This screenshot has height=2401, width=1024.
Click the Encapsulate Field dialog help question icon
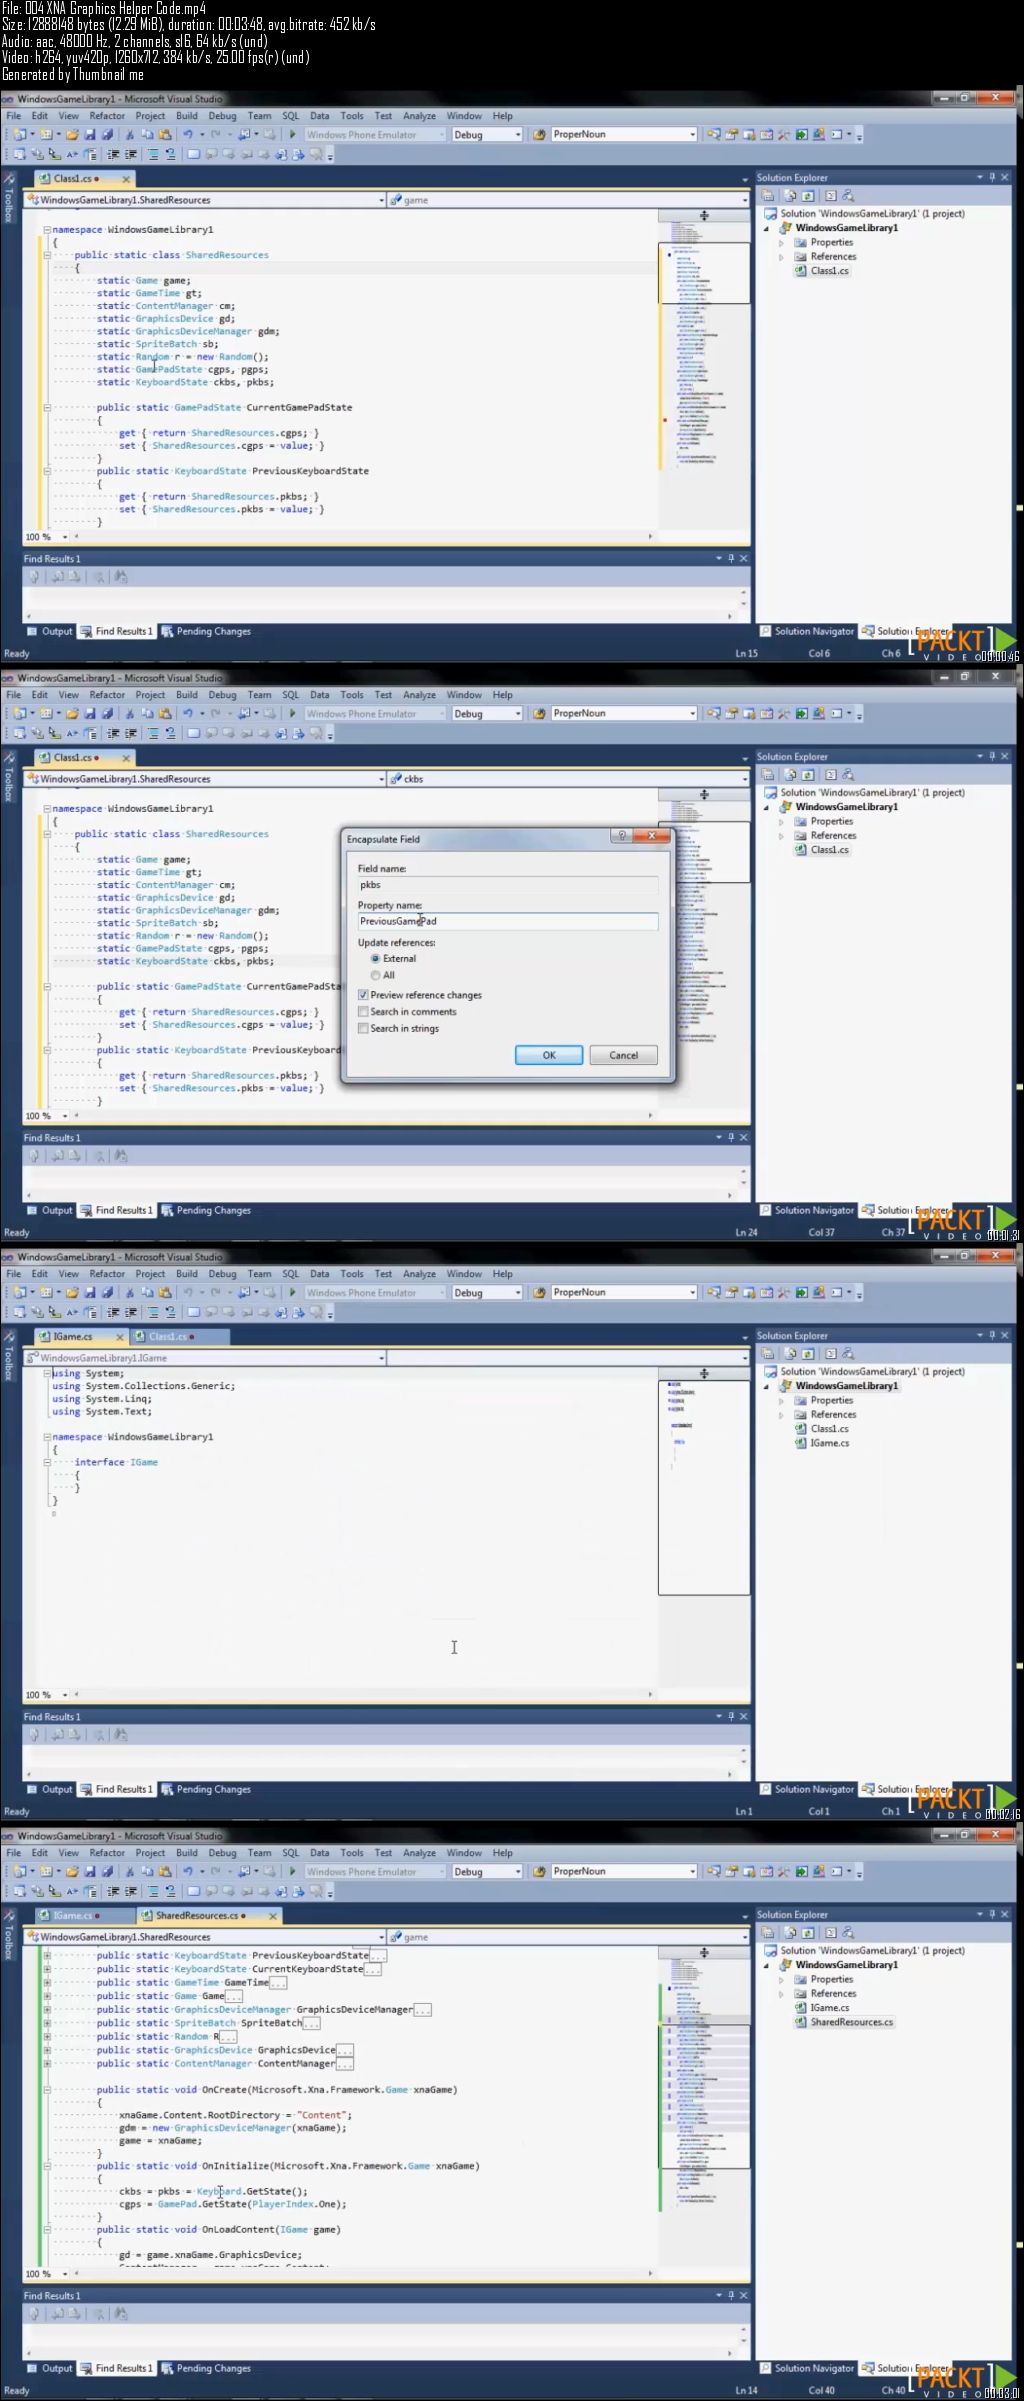click(x=621, y=835)
